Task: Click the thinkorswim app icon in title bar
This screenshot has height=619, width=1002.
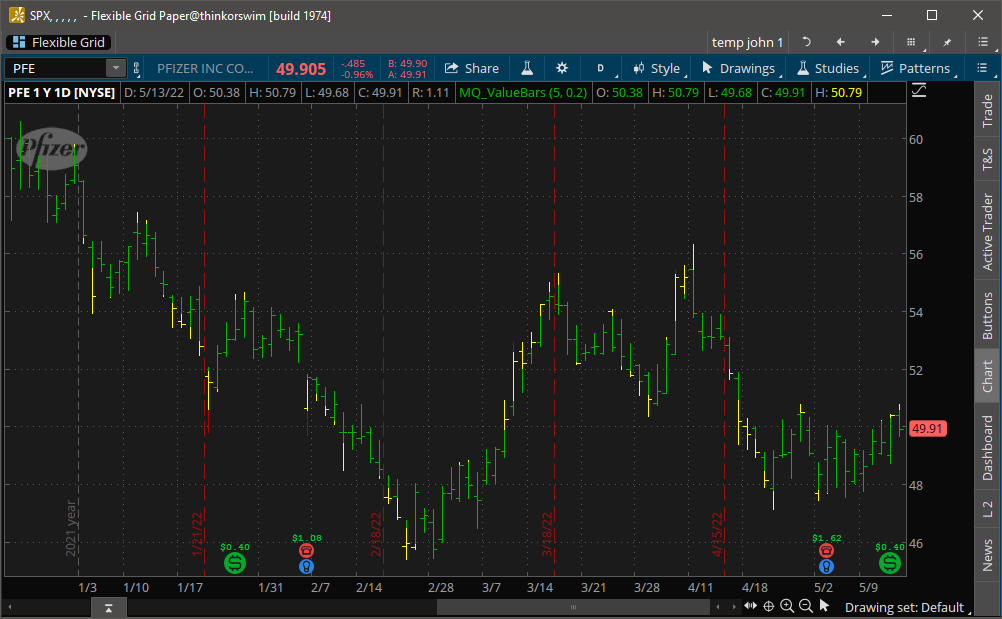Action: pyautogui.click(x=17, y=15)
